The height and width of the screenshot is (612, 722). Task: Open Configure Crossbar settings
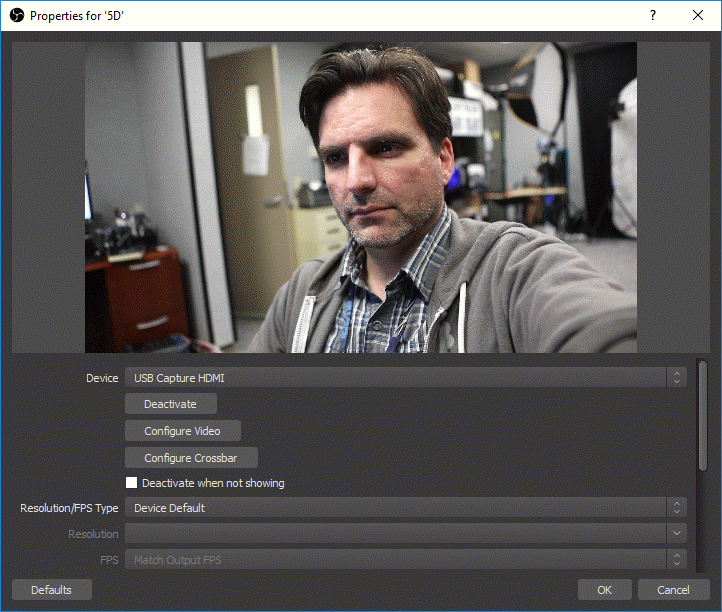[191, 458]
